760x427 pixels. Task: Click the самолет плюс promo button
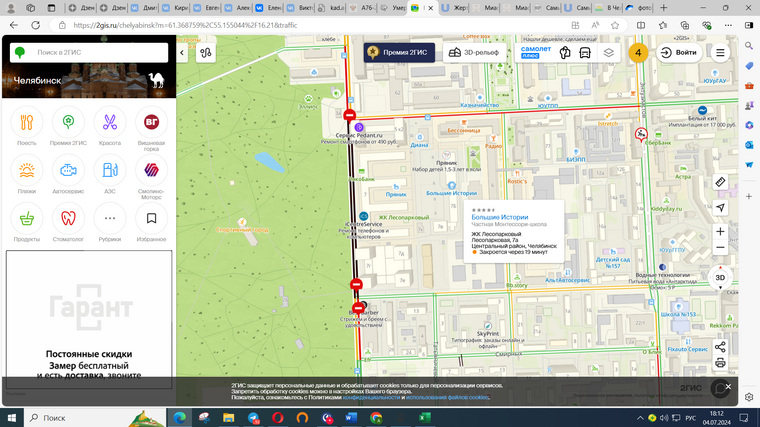coord(536,52)
